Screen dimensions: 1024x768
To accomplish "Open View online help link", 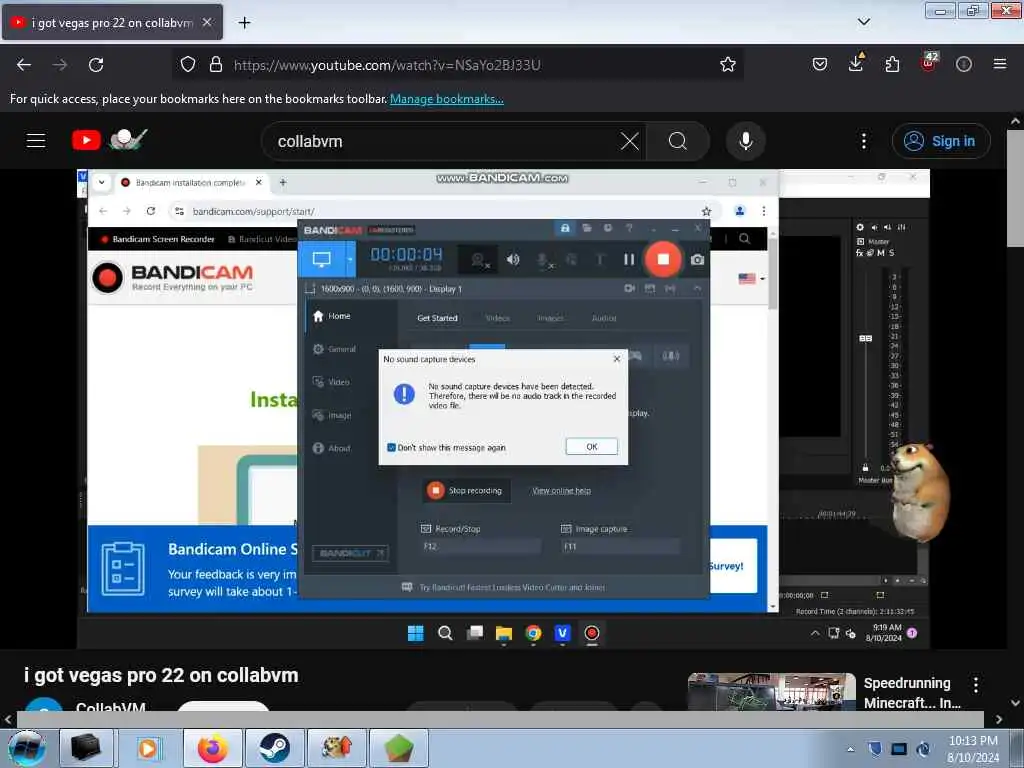I will (x=562, y=490).
